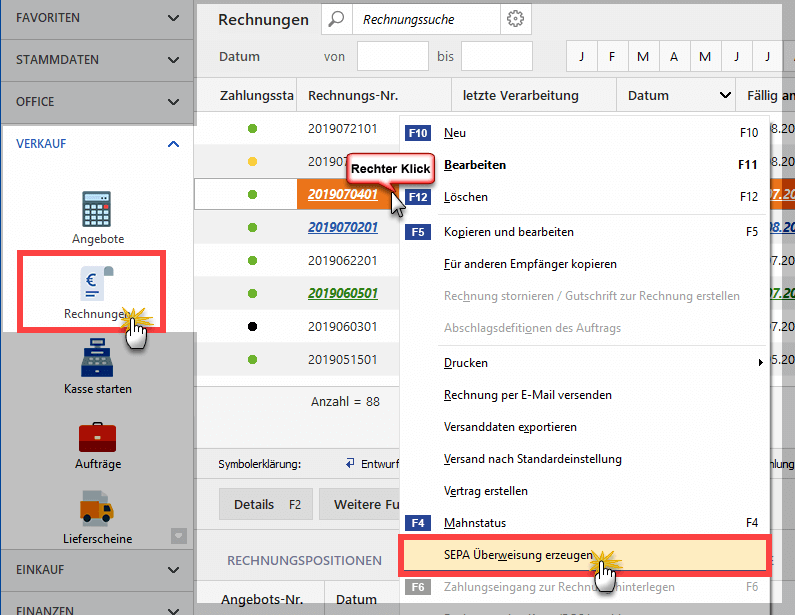Click highlighted invoice 2019070401
This screenshot has width=795, height=615.
click(343, 194)
